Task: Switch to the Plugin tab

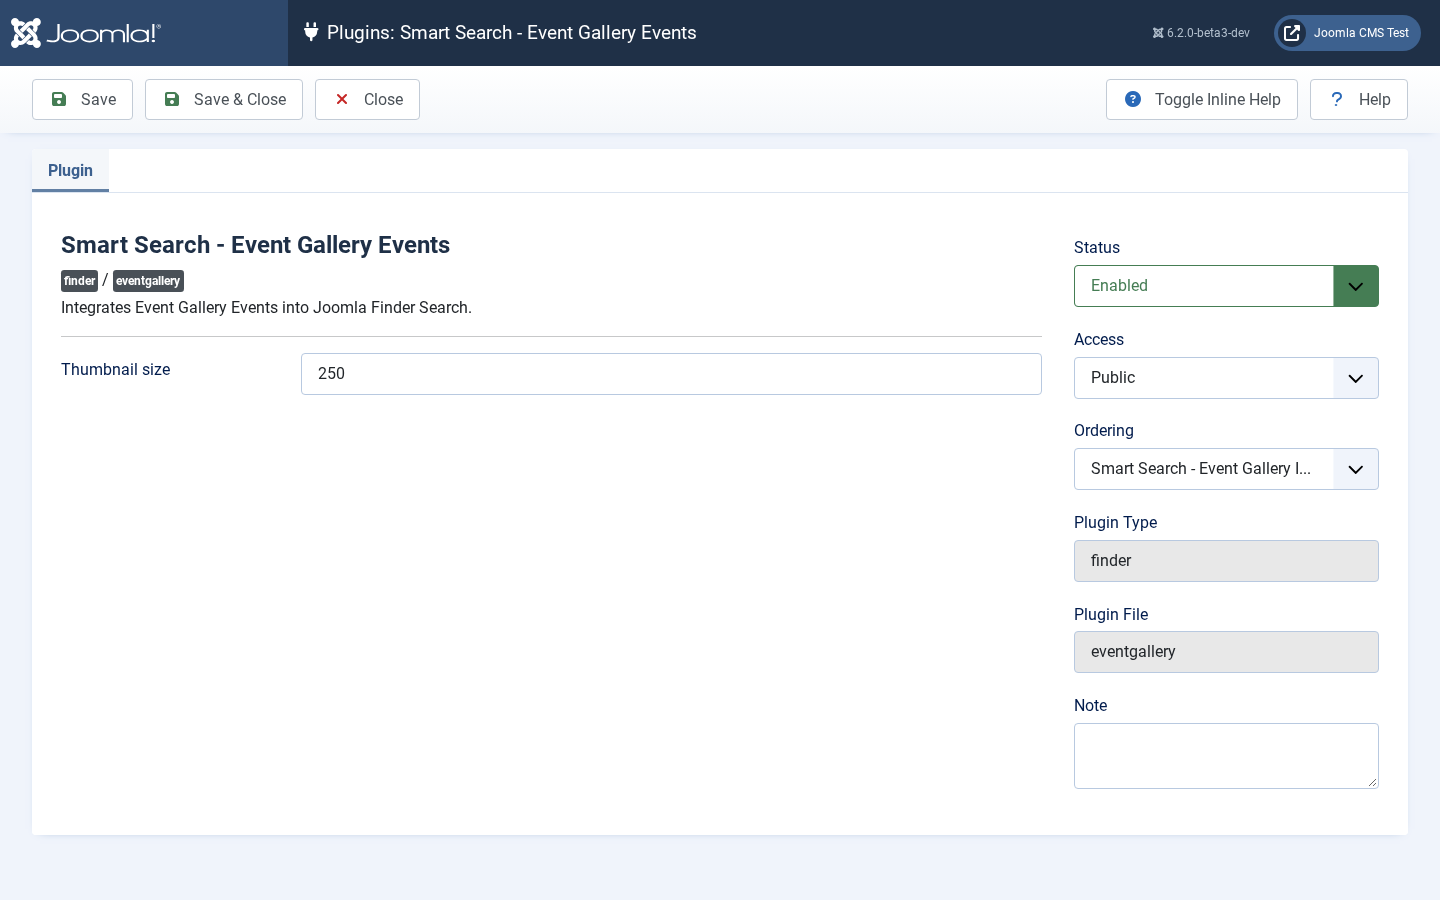Action: click(x=70, y=170)
